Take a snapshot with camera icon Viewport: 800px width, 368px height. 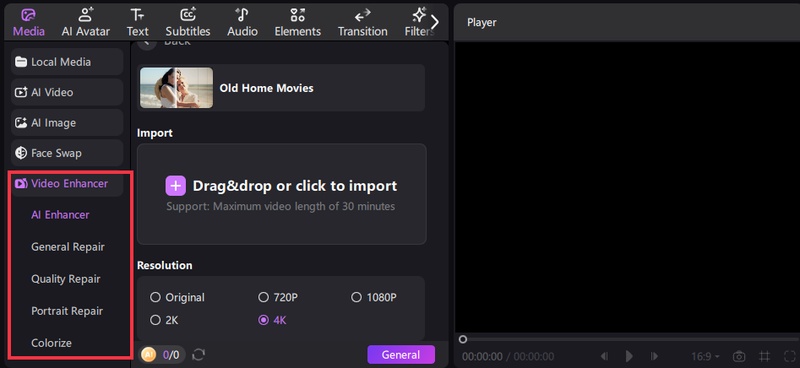point(739,356)
